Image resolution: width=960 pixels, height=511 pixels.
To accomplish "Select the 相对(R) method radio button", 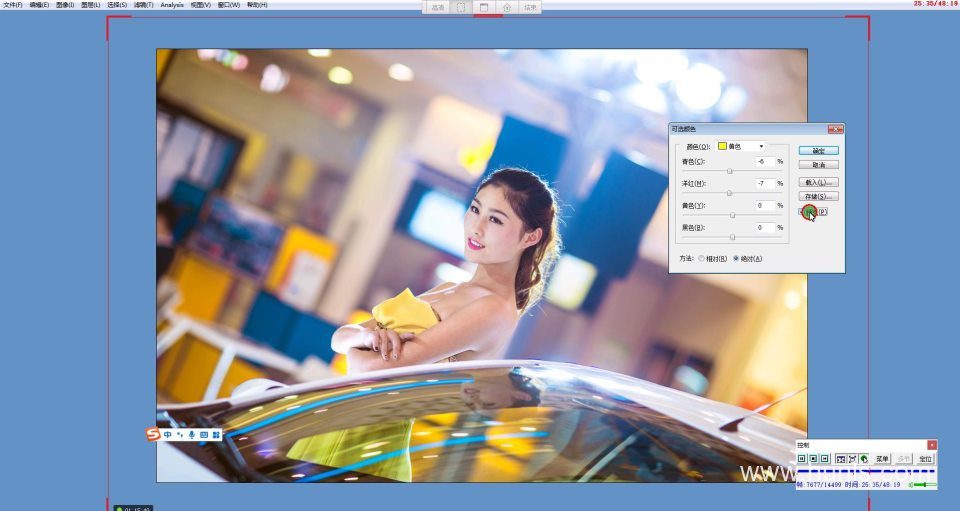I will [701, 258].
